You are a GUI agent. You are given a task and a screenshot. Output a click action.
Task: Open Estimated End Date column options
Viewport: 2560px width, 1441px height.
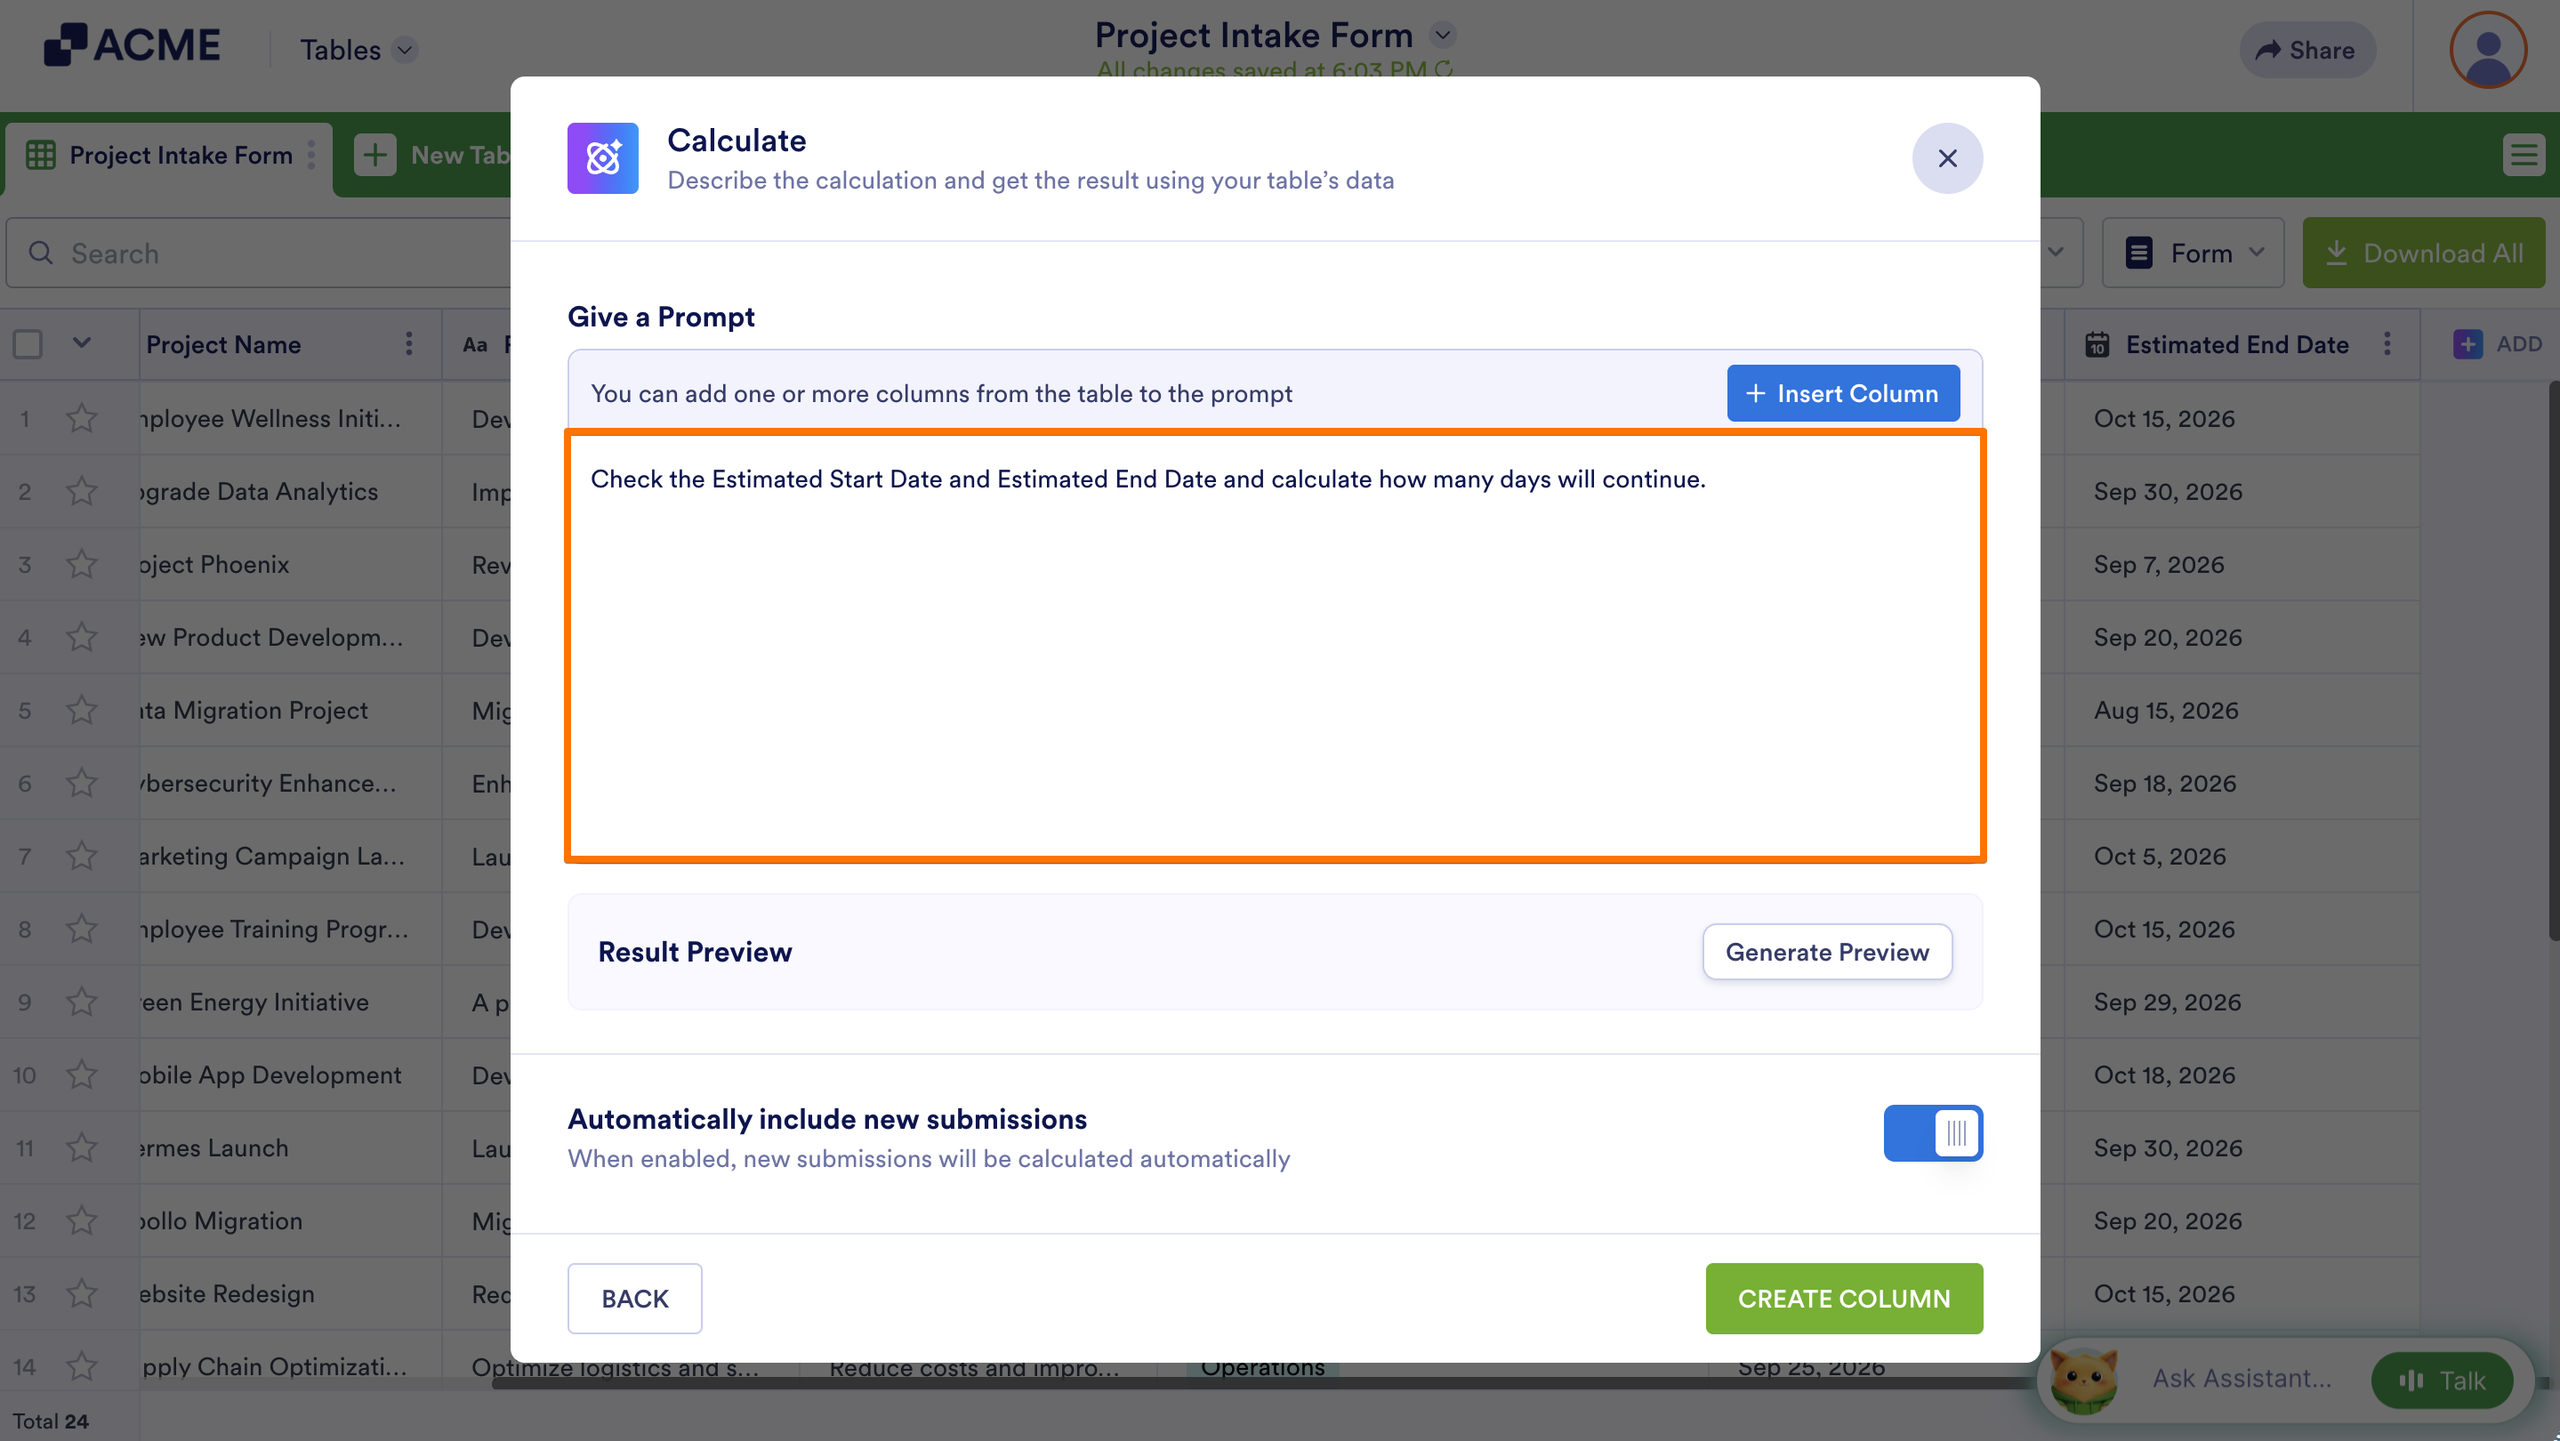(x=2387, y=344)
